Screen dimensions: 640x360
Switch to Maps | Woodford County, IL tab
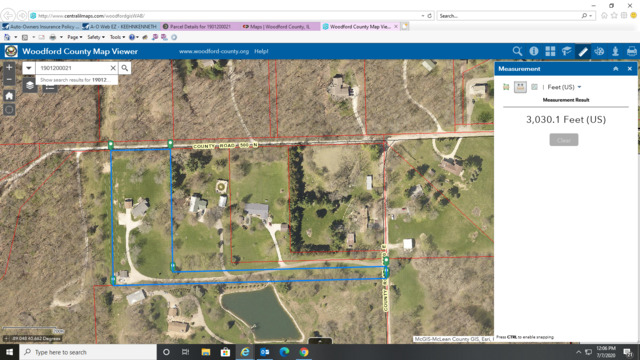(x=280, y=27)
